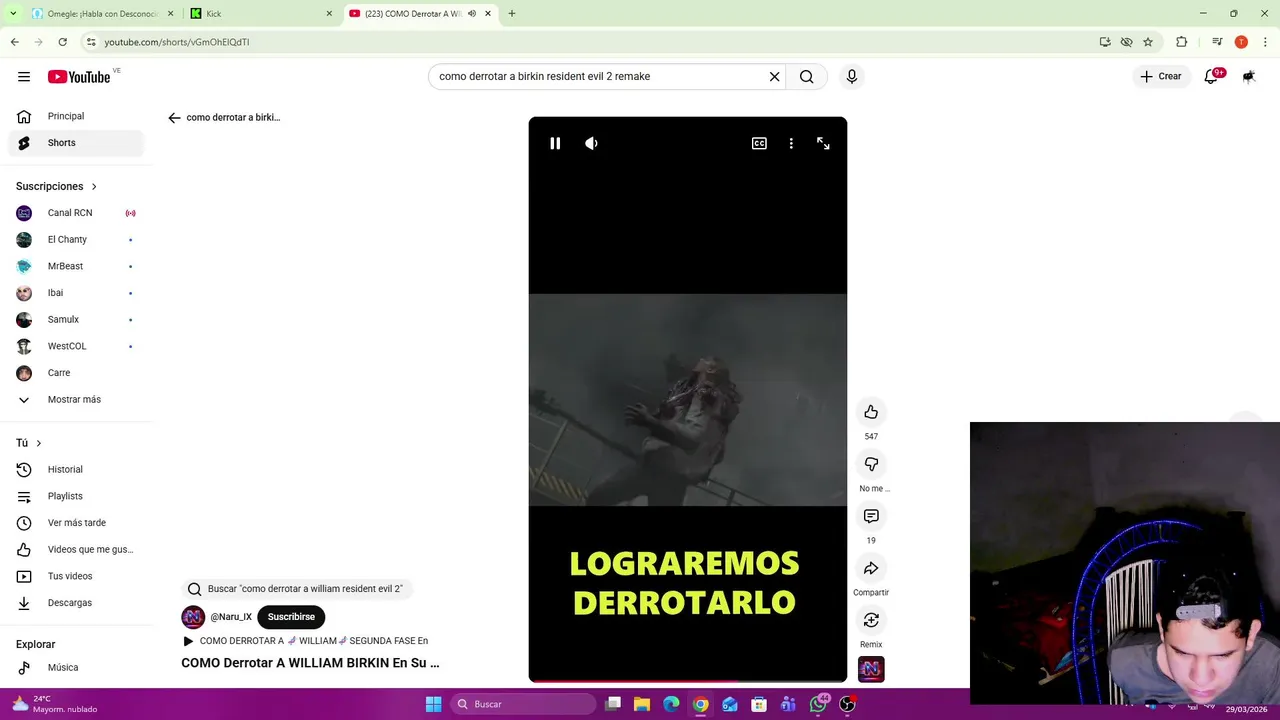Screen dimensions: 1280x720
Task: Click the Crear button
Action: (x=1161, y=76)
